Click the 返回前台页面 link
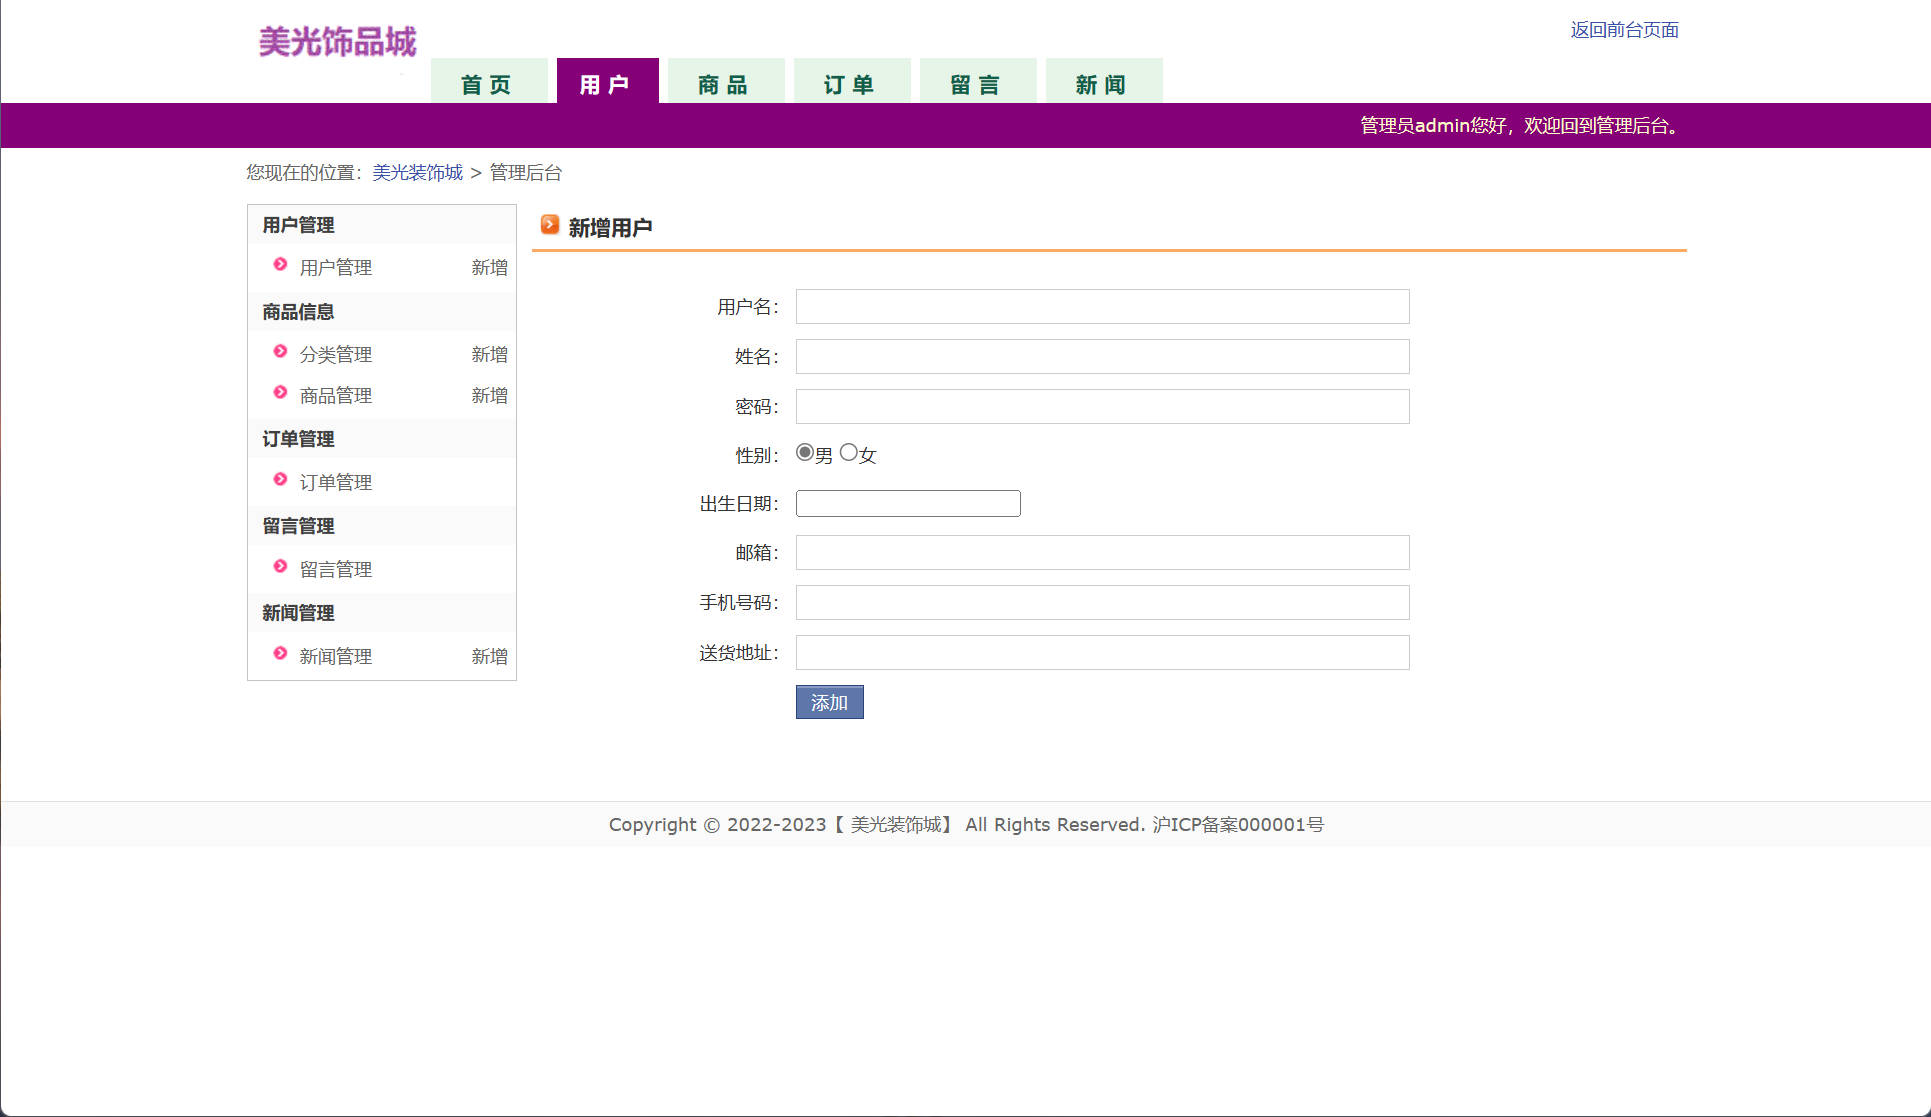 [1624, 30]
